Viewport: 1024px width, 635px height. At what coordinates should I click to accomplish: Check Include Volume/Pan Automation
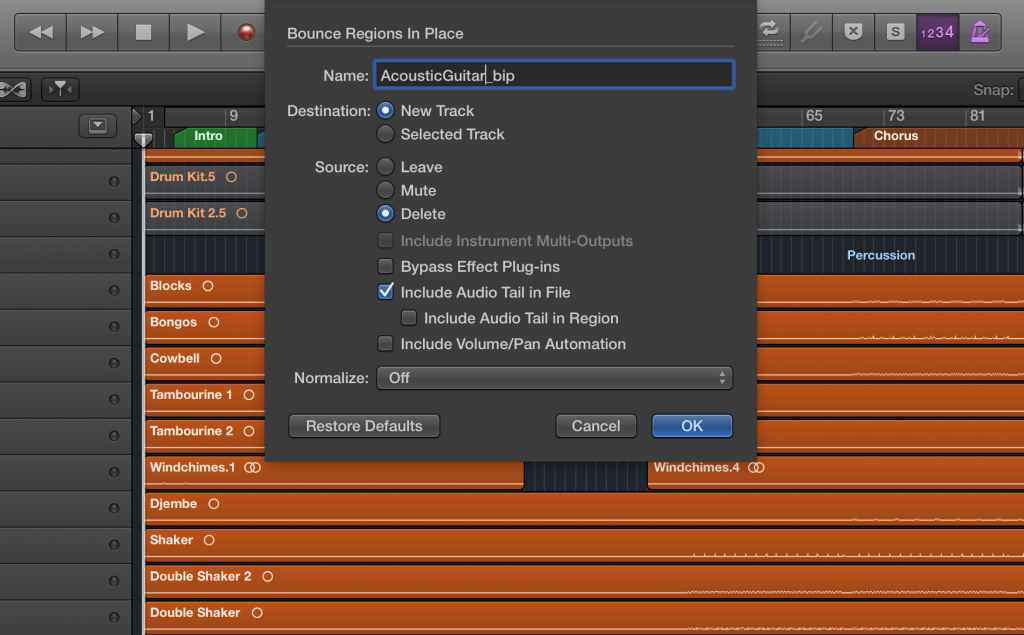point(385,344)
